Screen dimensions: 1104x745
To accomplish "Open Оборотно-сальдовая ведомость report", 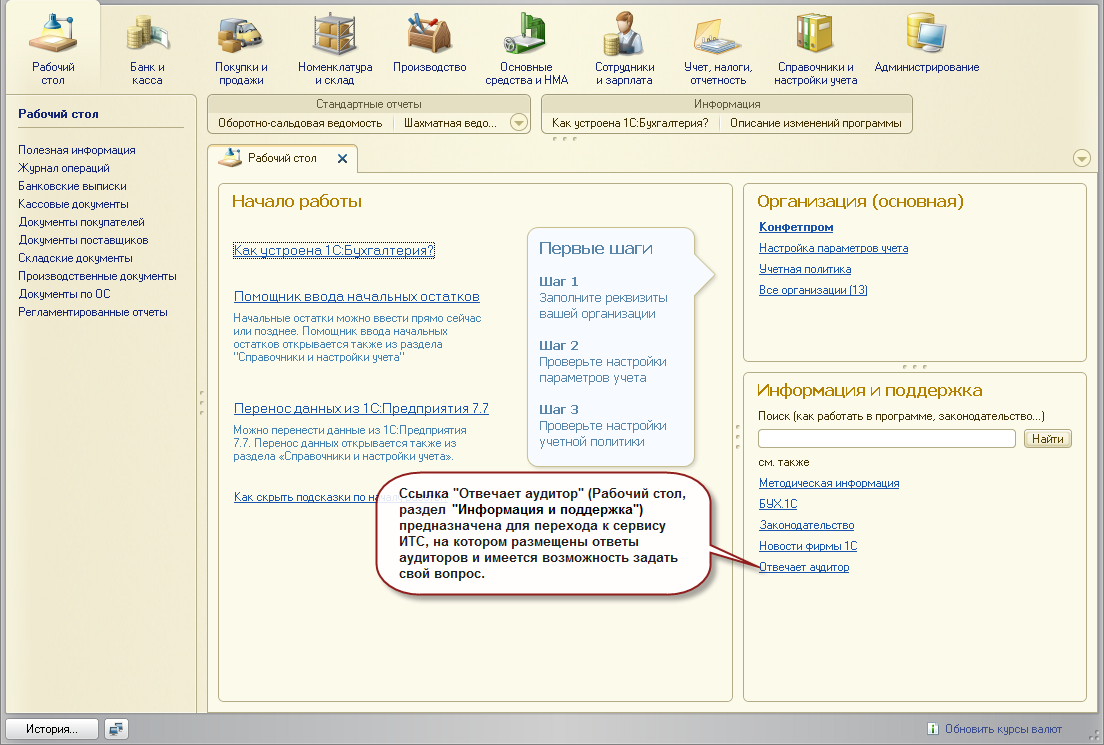I will coord(300,123).
